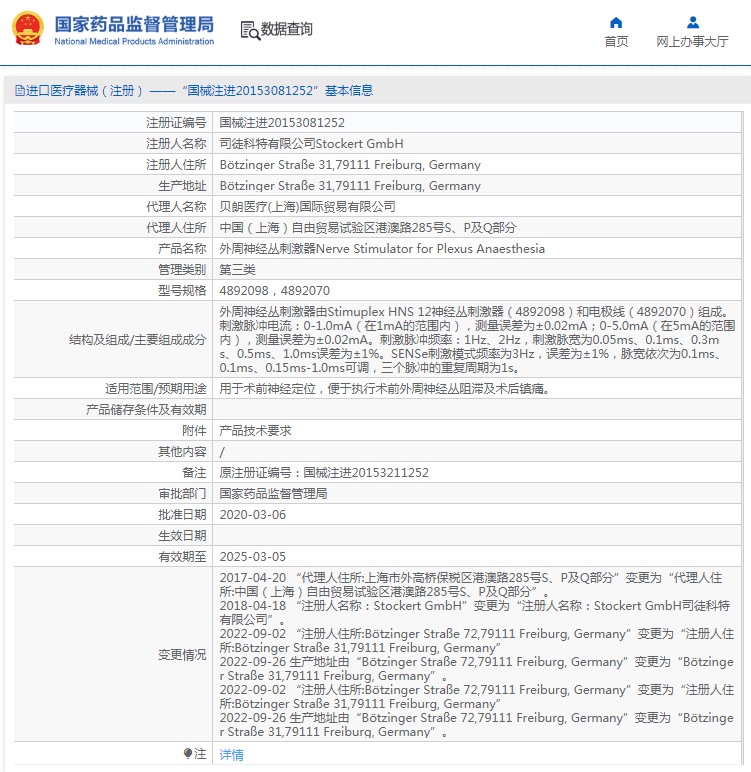Click the 批准日期 row label
The width and height of the screenshot is (751, 772).
[x=182, y=515]
